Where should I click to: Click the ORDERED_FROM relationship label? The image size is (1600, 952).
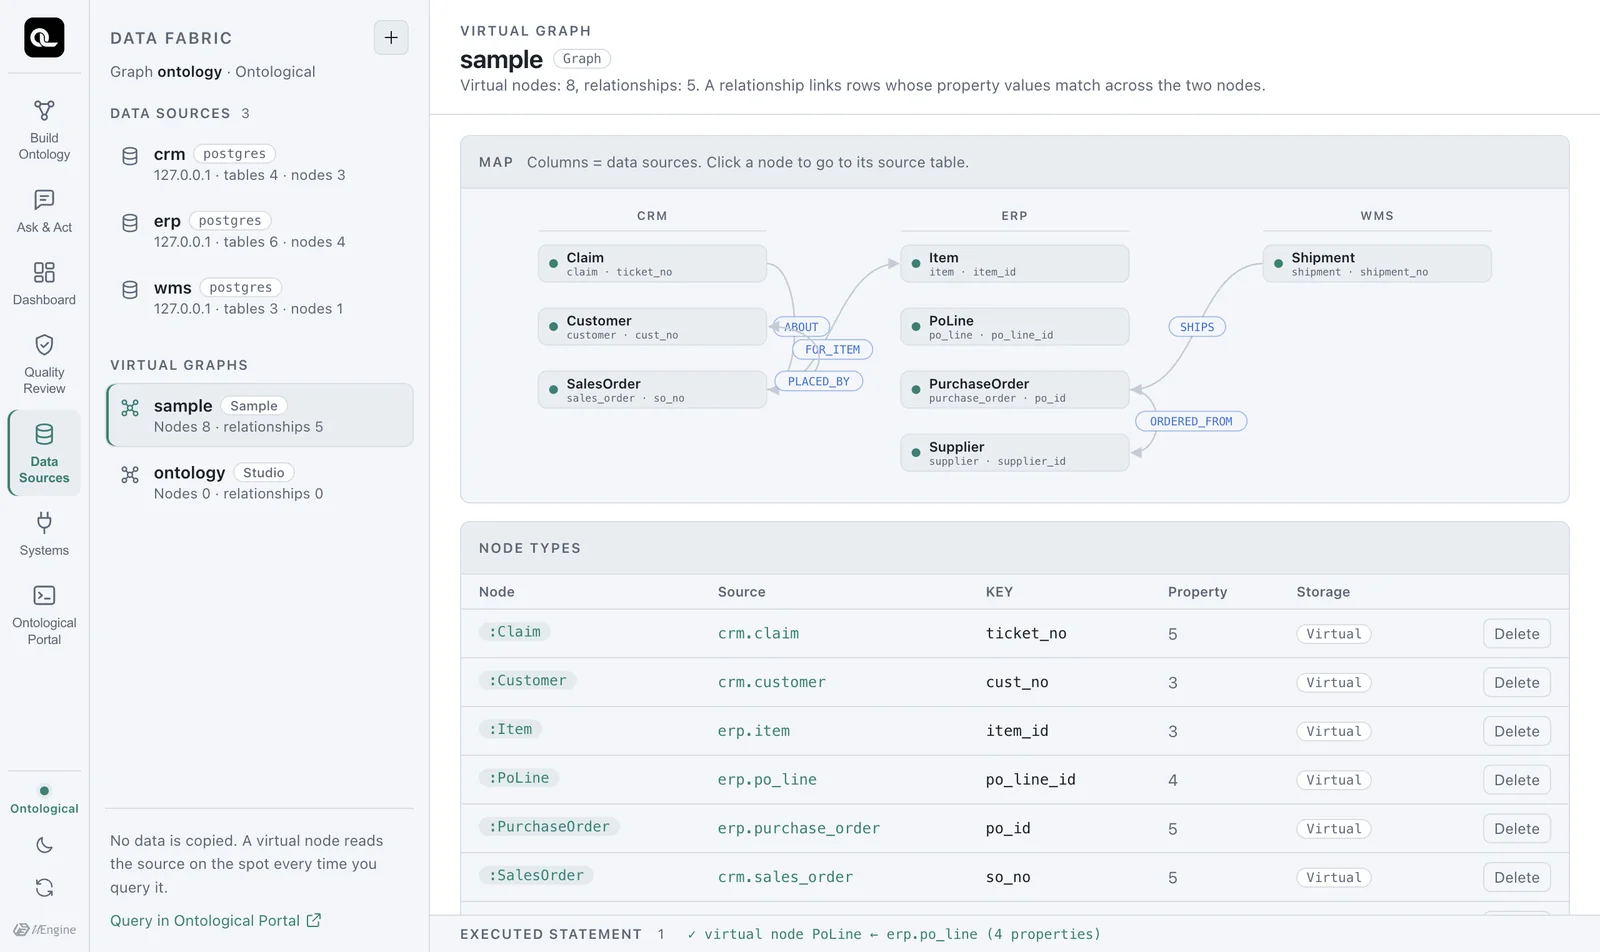coord(1191,422)
